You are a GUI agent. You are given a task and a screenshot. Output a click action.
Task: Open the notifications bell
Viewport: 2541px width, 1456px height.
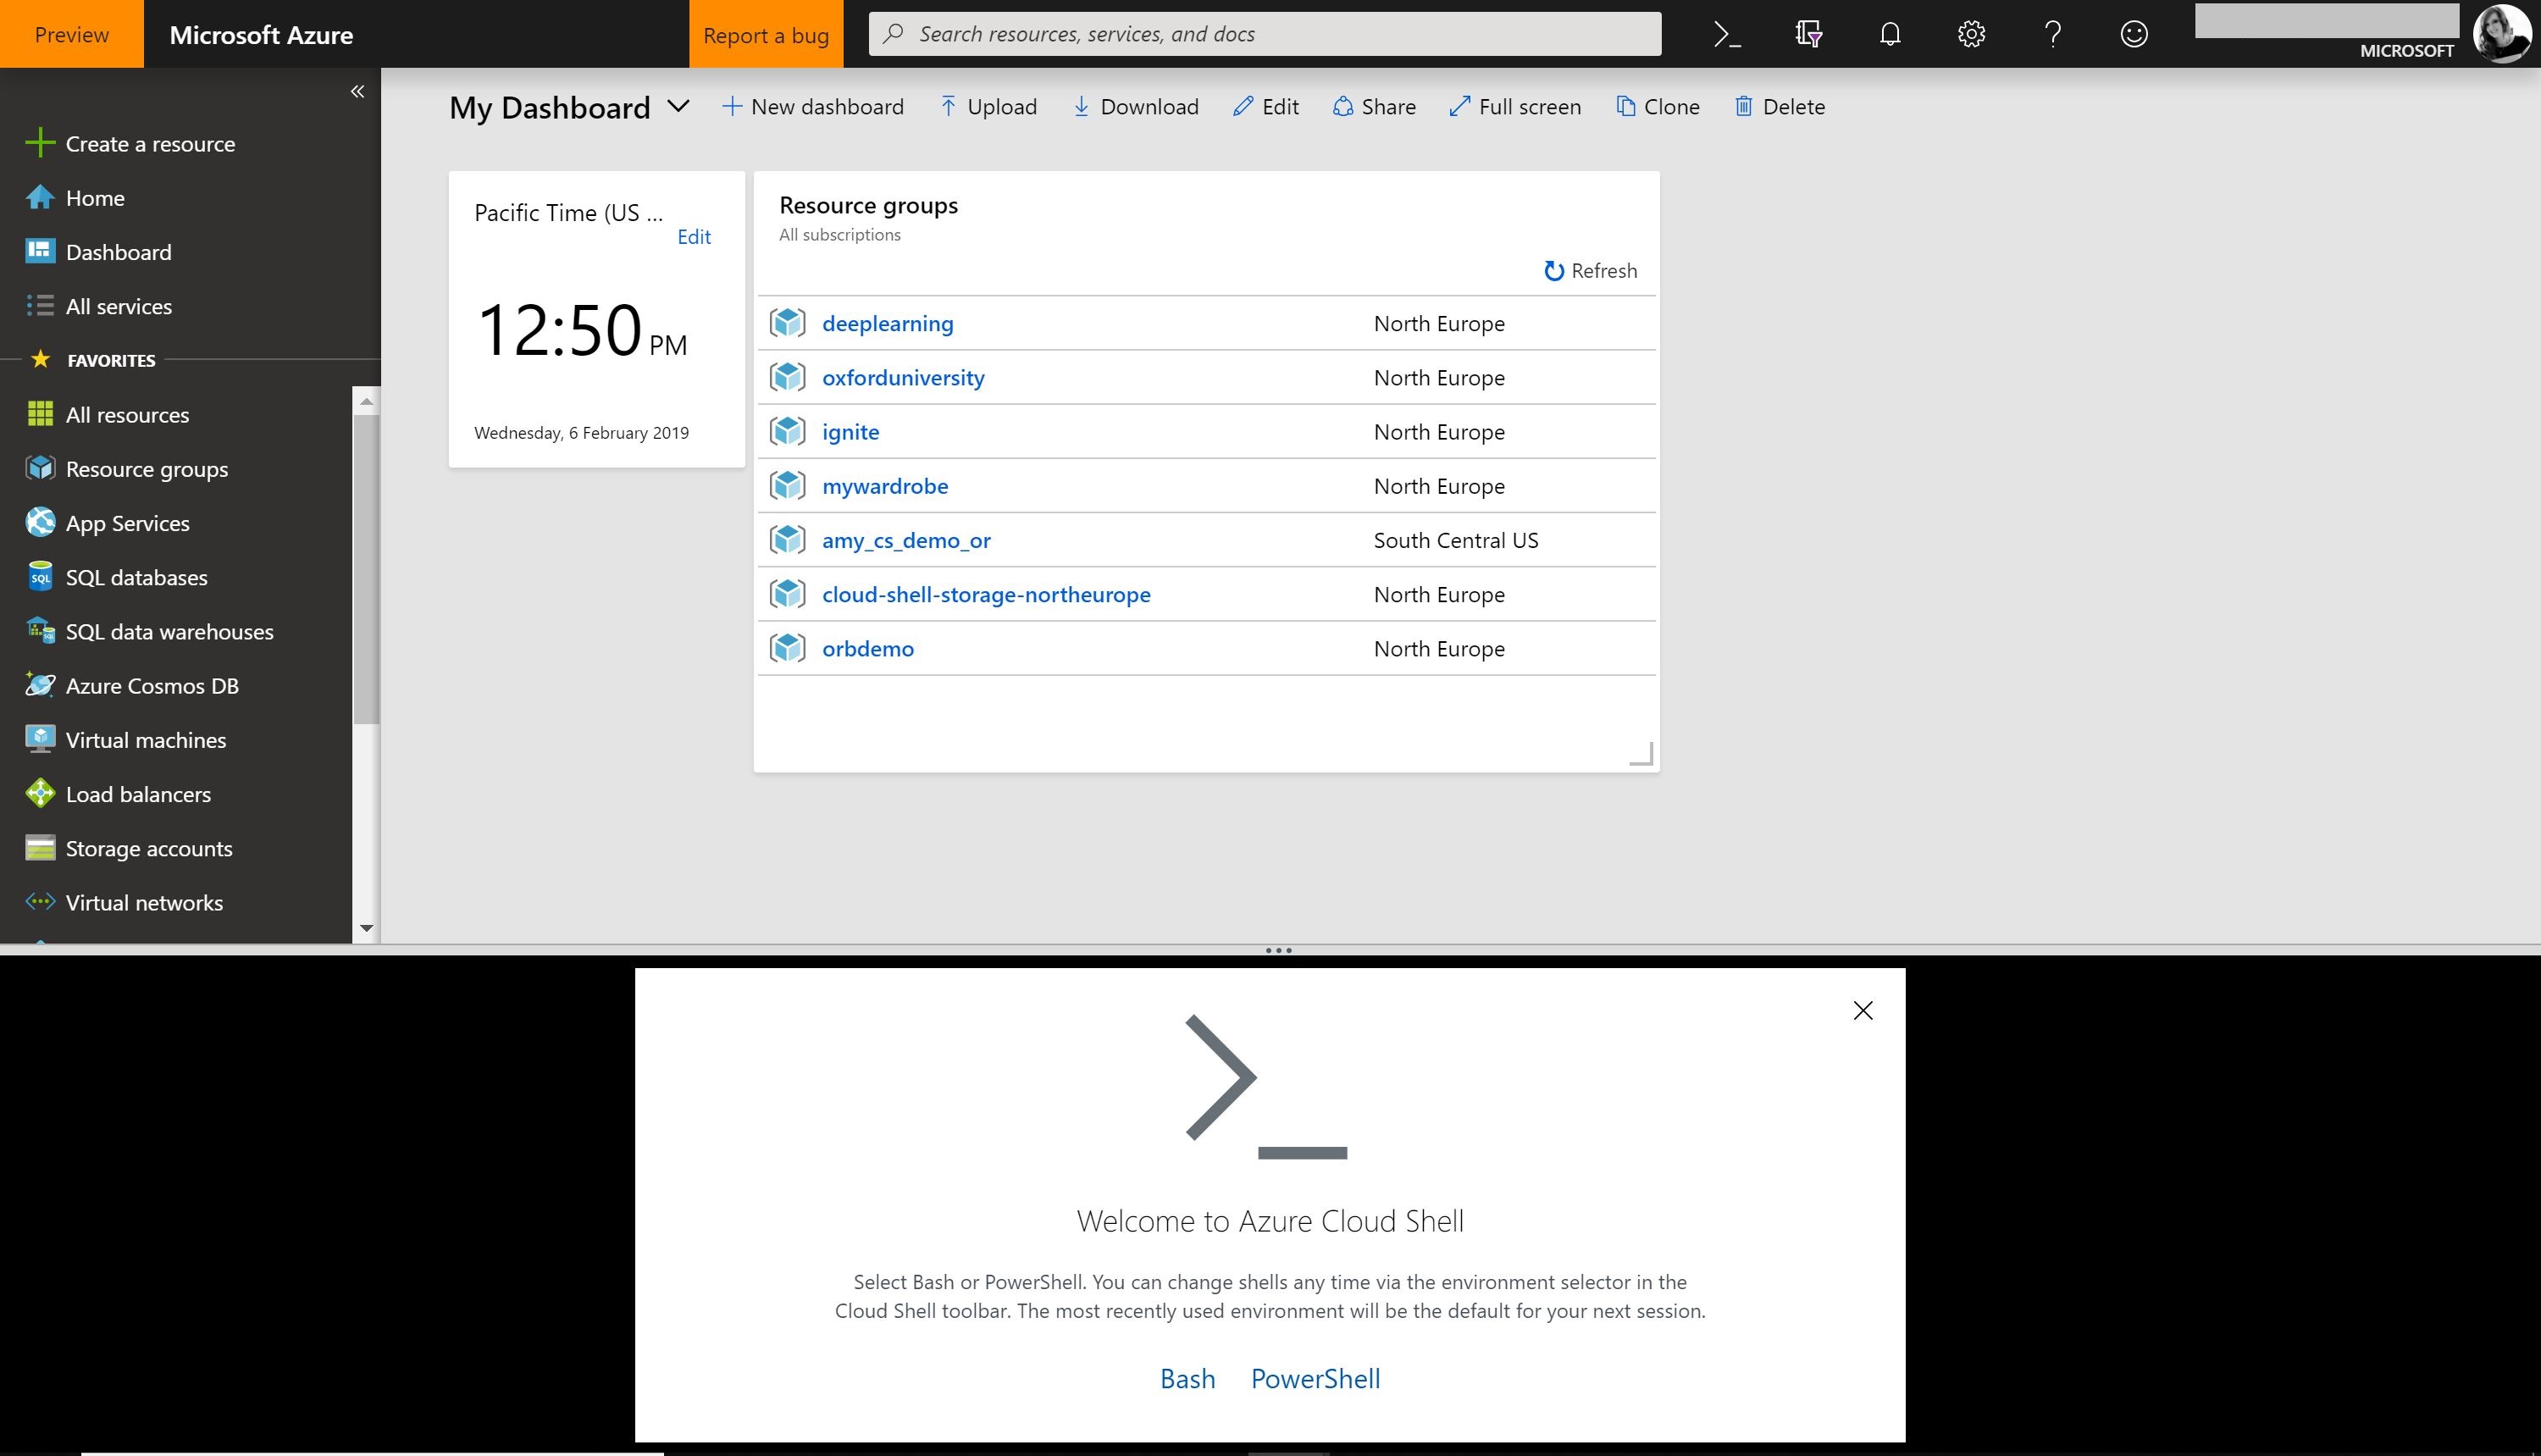pos(1890,34)
